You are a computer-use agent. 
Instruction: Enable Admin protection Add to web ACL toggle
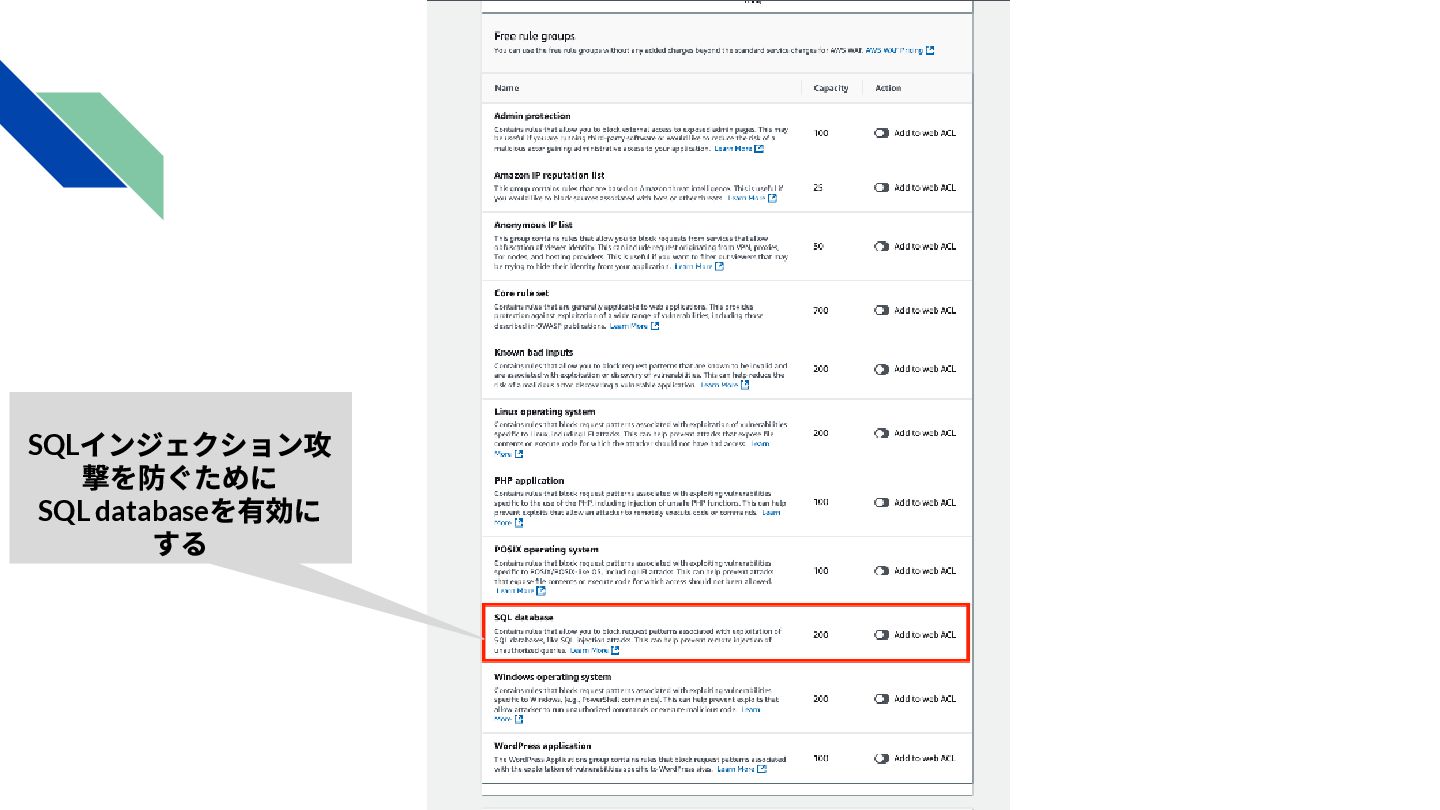pyautogui.click(x=881, y=133)
